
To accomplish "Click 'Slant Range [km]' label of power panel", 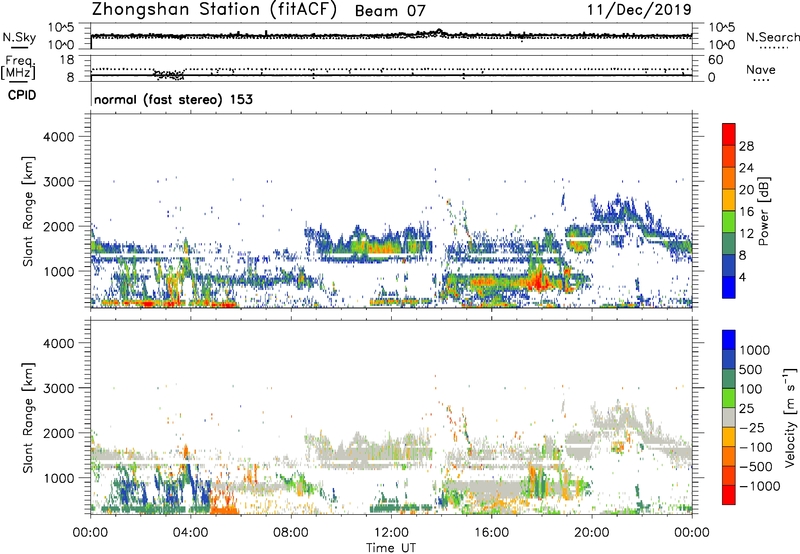I will pos(28,211).
